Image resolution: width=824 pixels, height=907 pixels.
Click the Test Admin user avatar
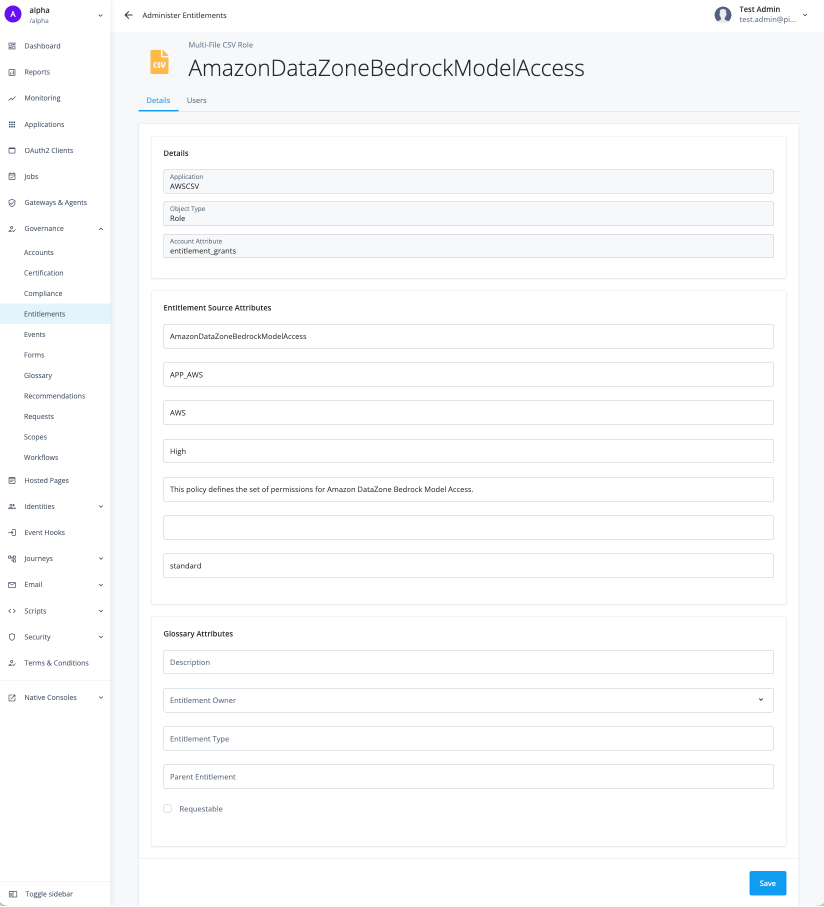point(723,15)
